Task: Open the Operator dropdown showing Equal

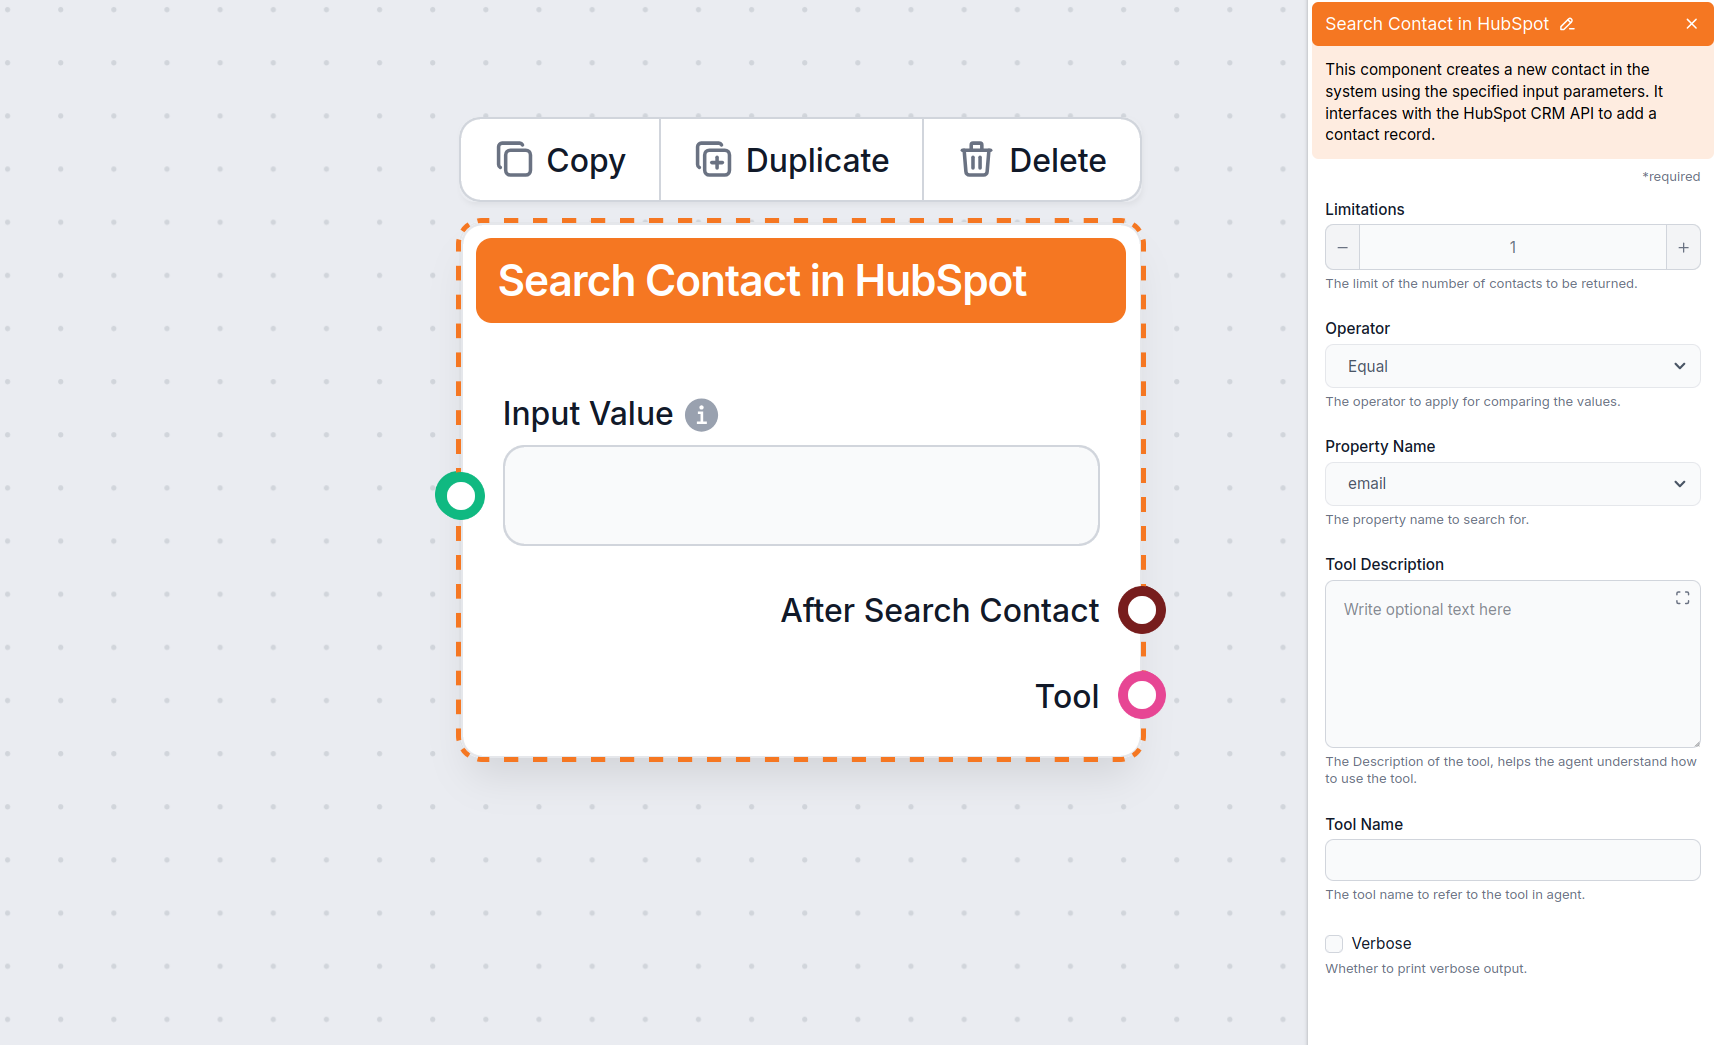Action: point(1511,366)
